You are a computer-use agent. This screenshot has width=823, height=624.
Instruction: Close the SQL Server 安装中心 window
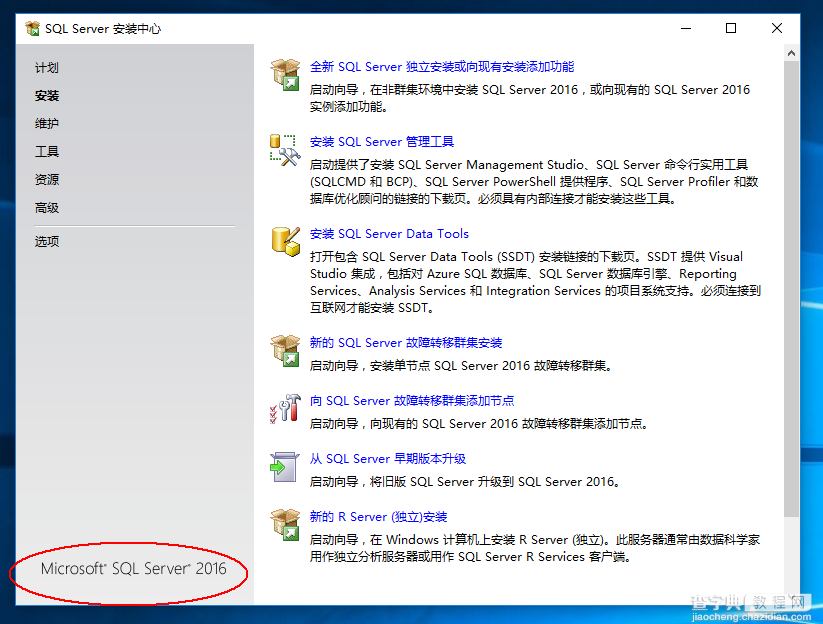point(777,28)
